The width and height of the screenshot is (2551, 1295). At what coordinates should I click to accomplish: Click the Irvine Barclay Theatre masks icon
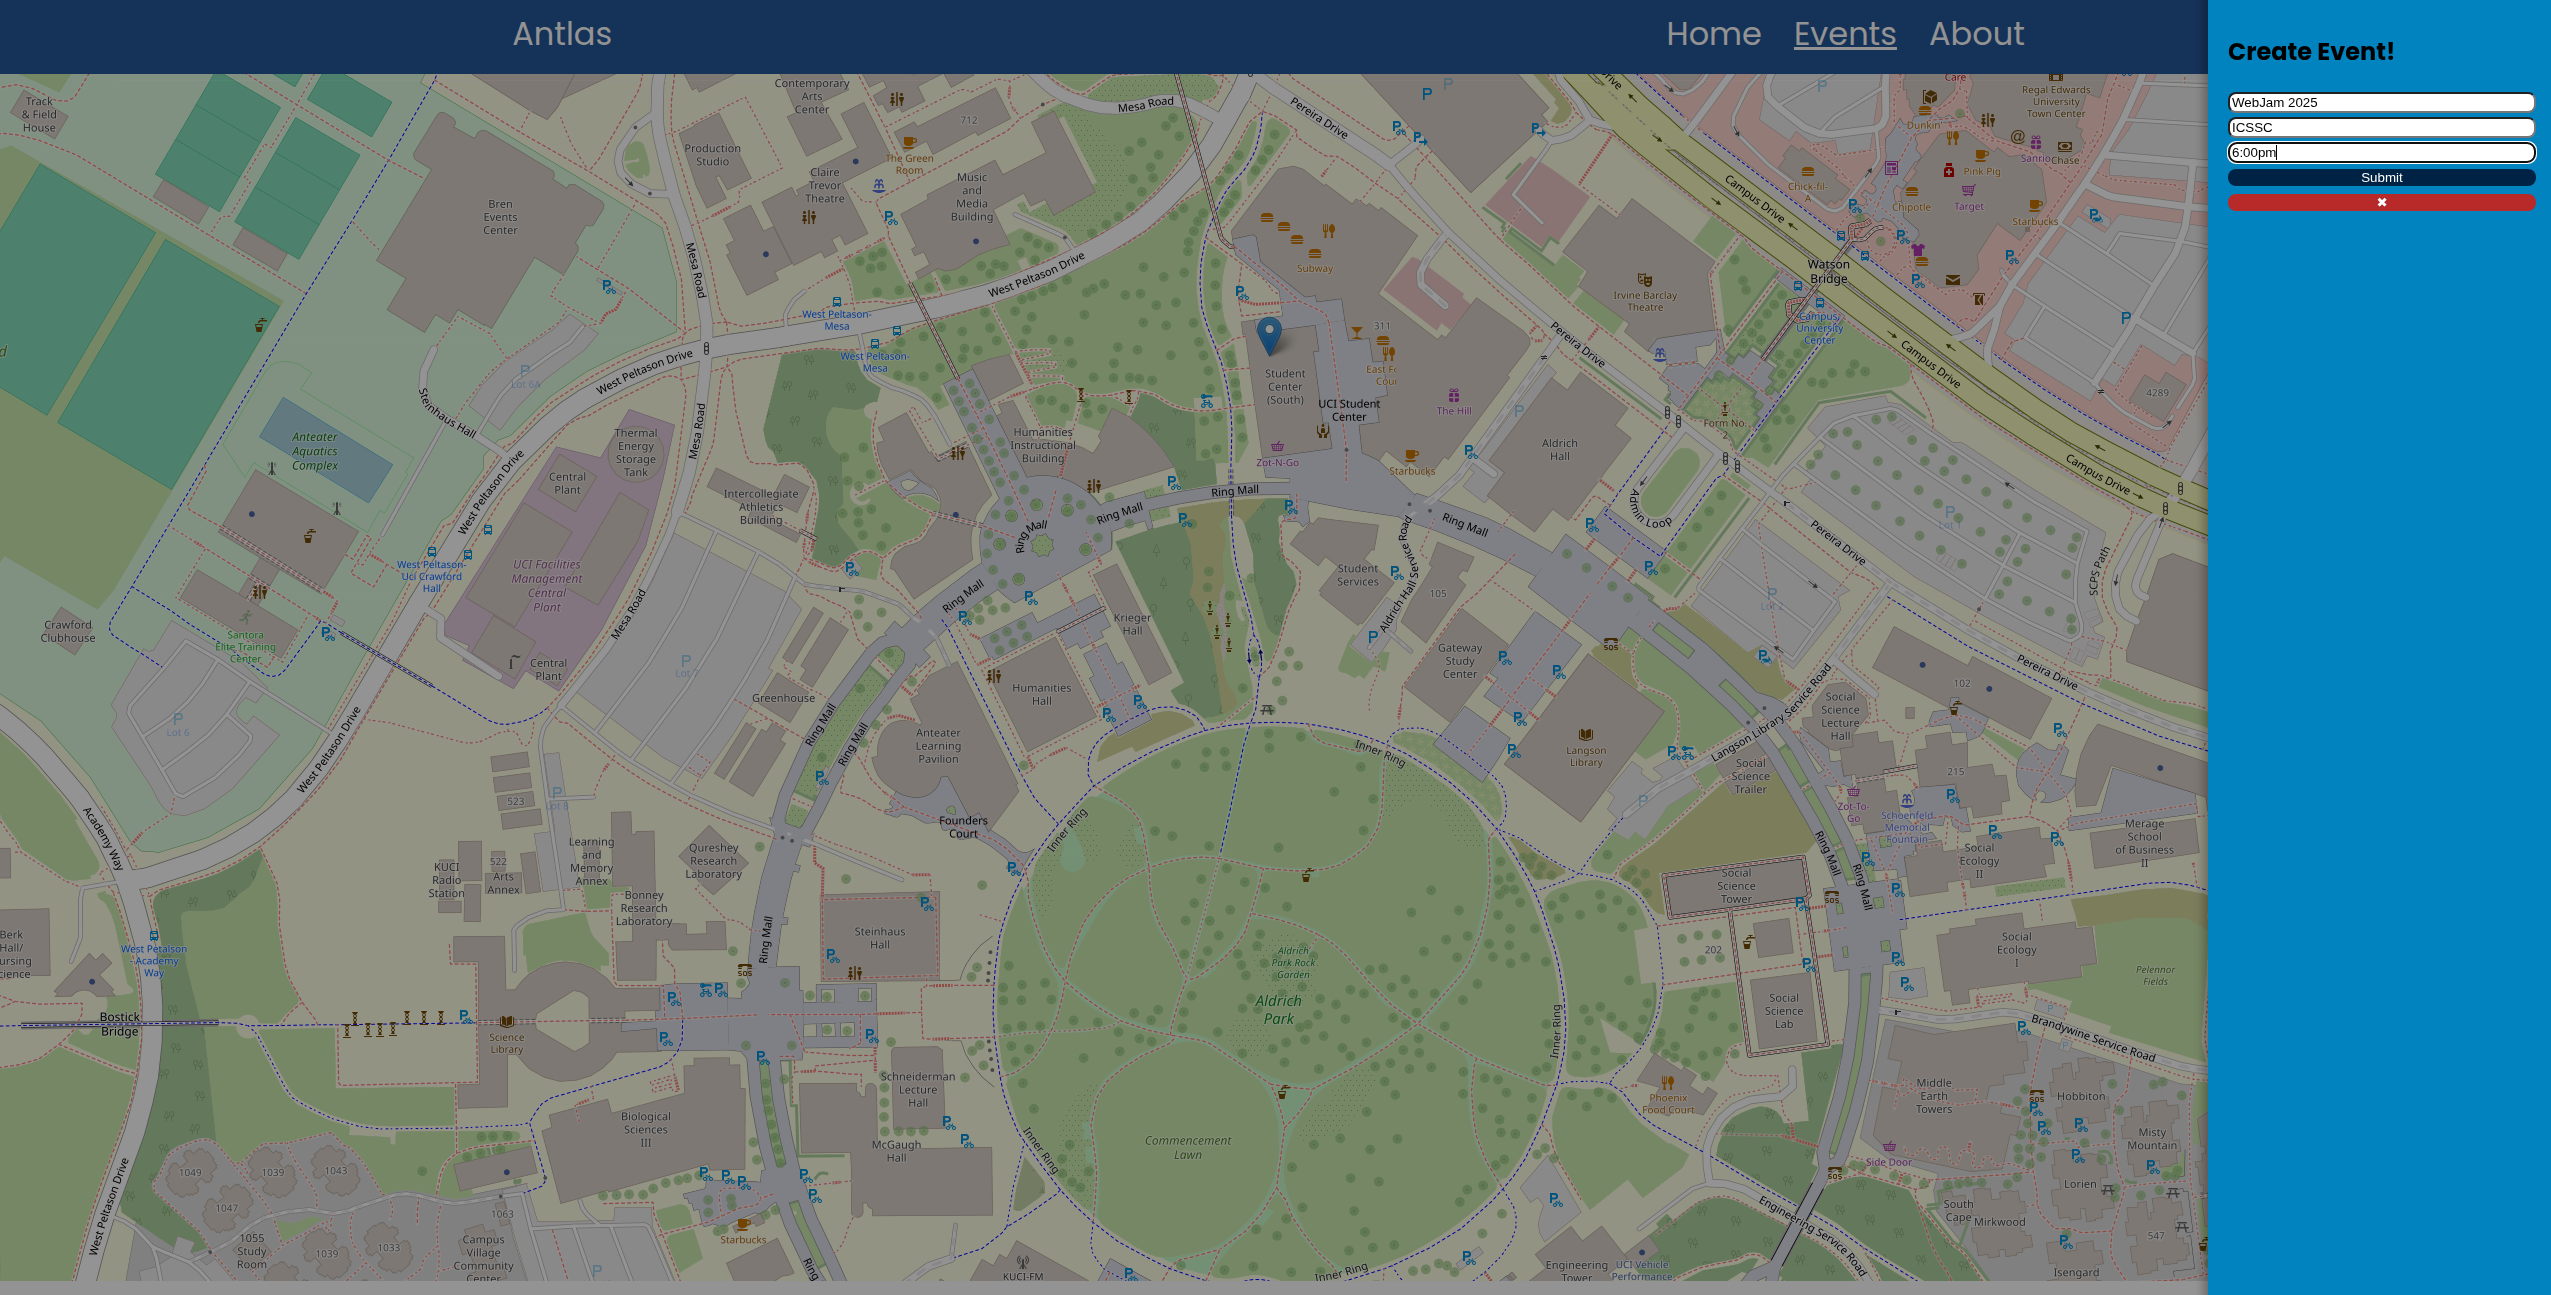tap(1644, 280)
